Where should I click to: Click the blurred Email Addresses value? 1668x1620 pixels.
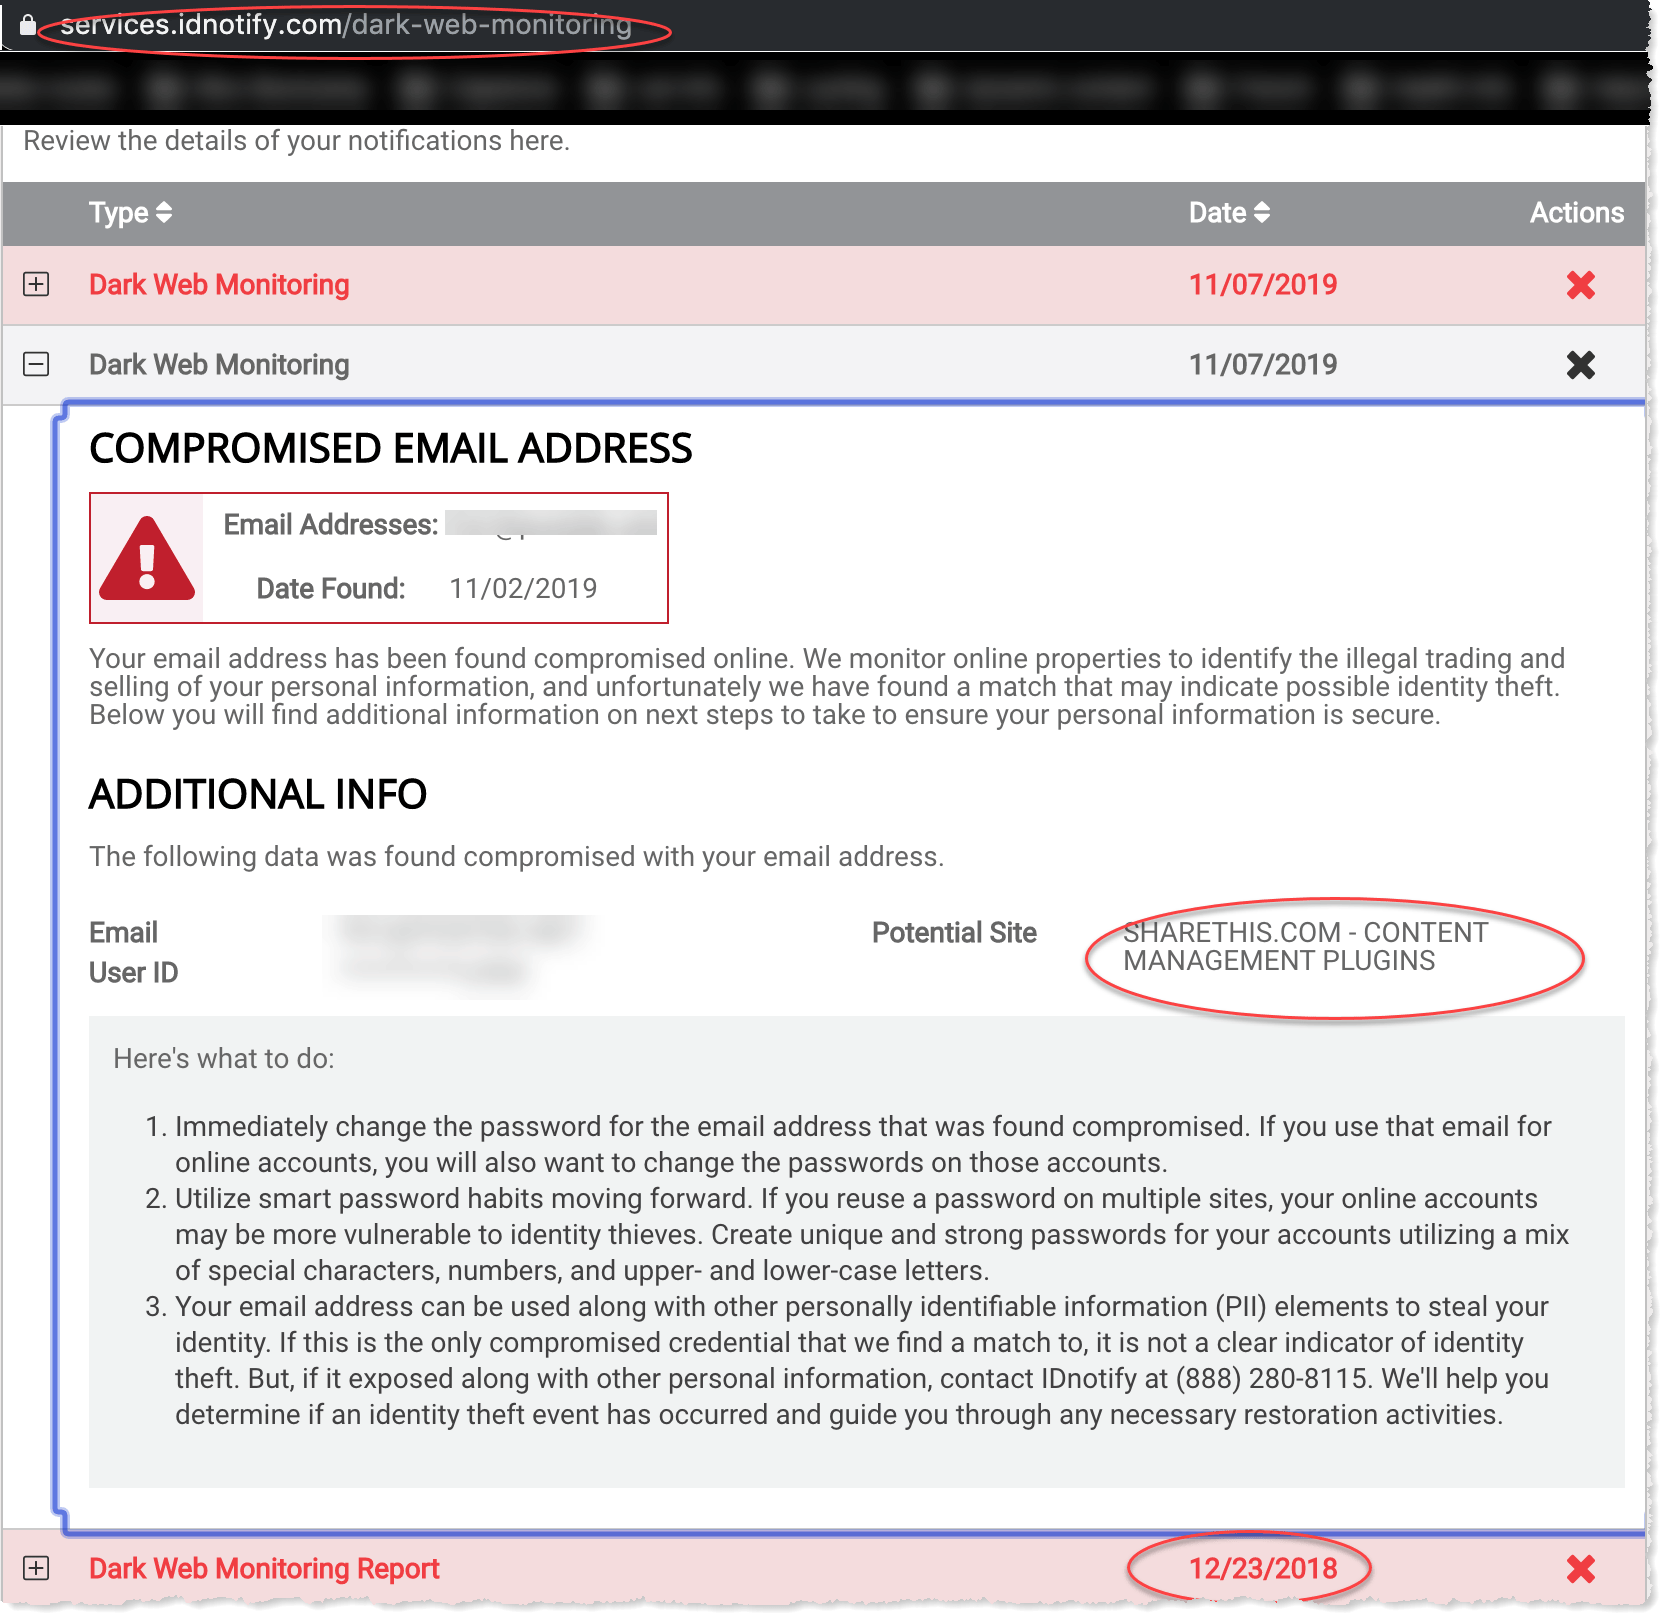(x=550, y=524)
